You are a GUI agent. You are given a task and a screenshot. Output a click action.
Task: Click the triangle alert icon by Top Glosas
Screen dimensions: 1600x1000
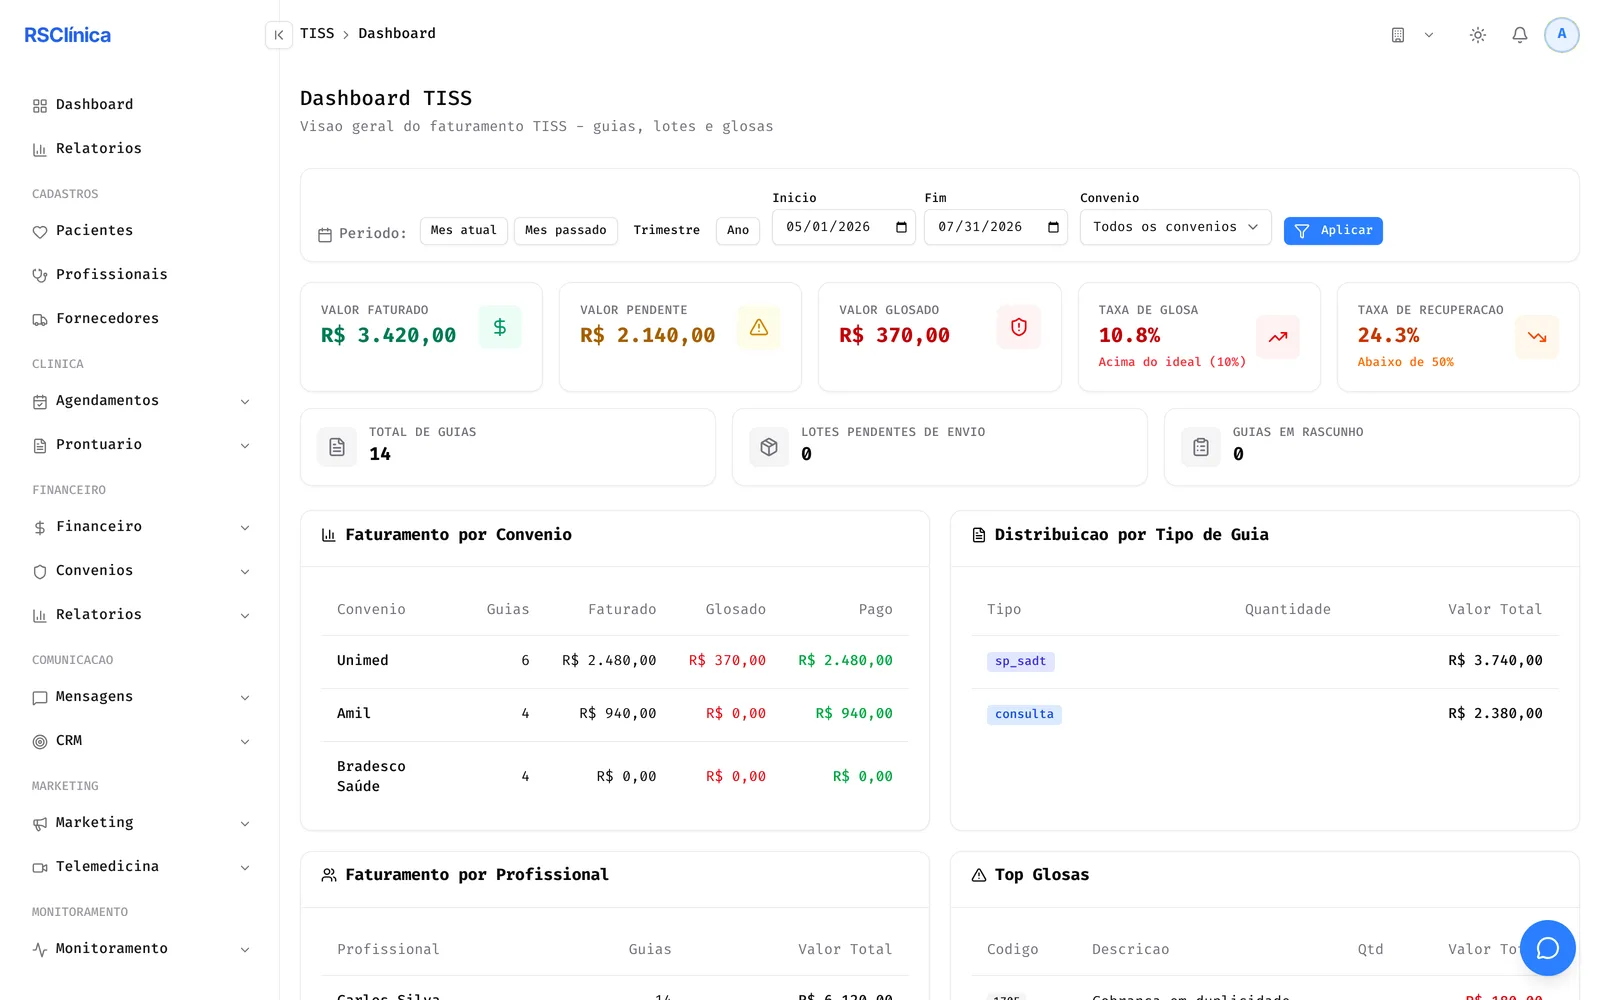(x=979, y=875)
